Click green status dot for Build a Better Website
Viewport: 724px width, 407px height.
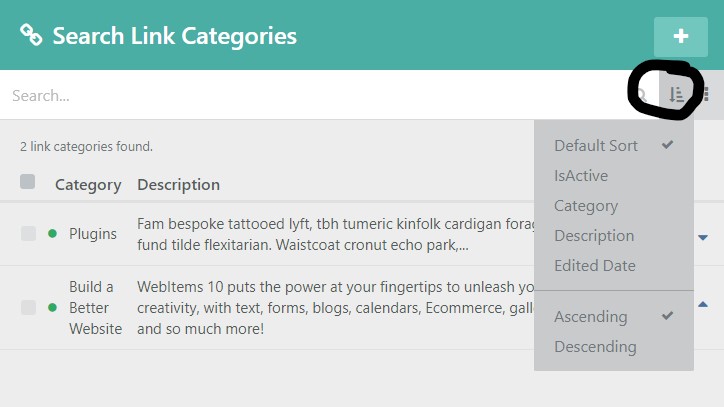[x=52, y=307]
